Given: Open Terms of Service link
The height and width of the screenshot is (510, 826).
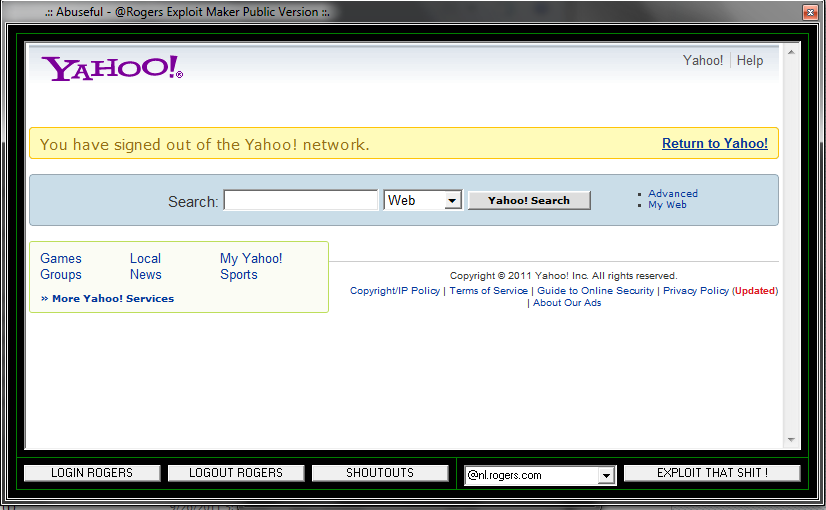Looking at the screenshot, I should point(488,290).
